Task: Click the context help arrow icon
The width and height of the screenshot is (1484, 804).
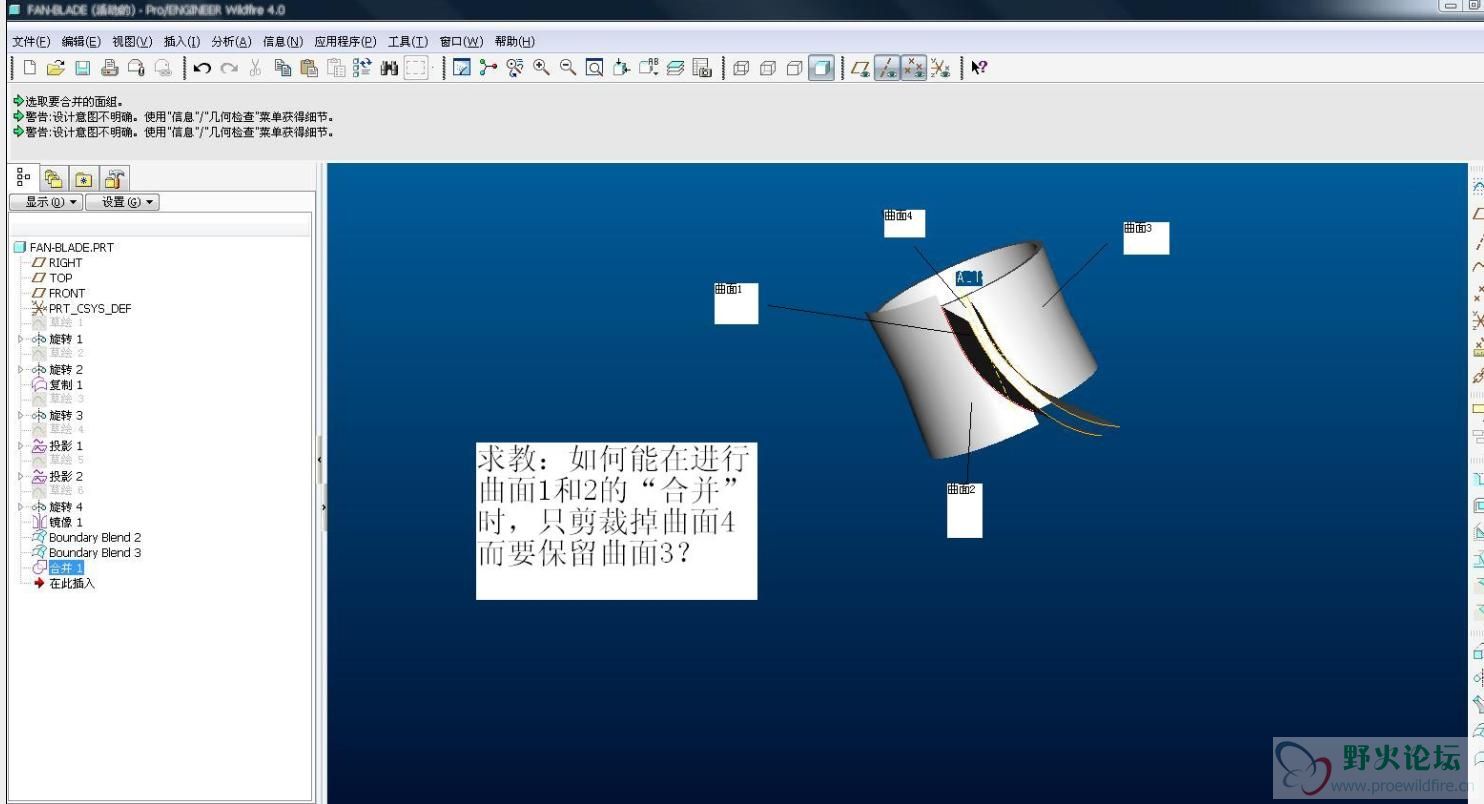Action: (979, 68)
